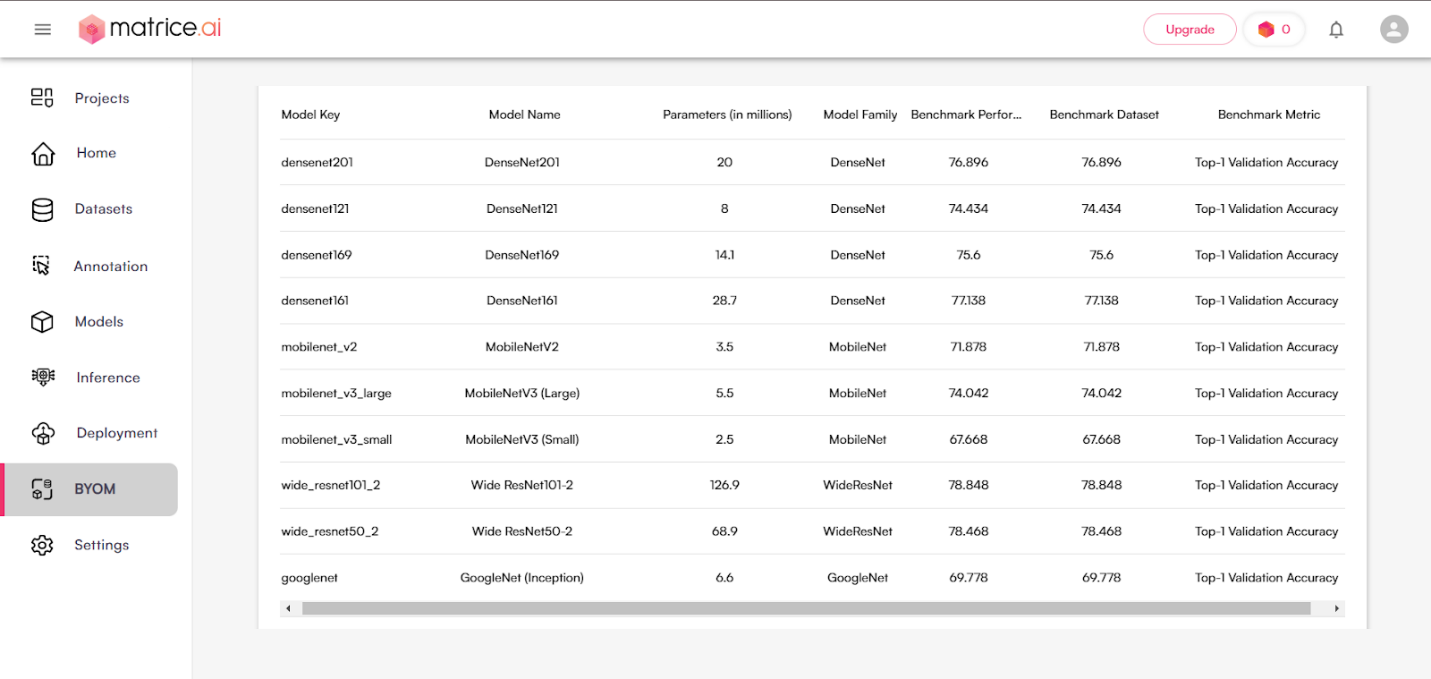Image resolution: width=1431 pixels, height=679 pixels.
Task: Click the 126.9 parameters value
Action: (725, 485)
